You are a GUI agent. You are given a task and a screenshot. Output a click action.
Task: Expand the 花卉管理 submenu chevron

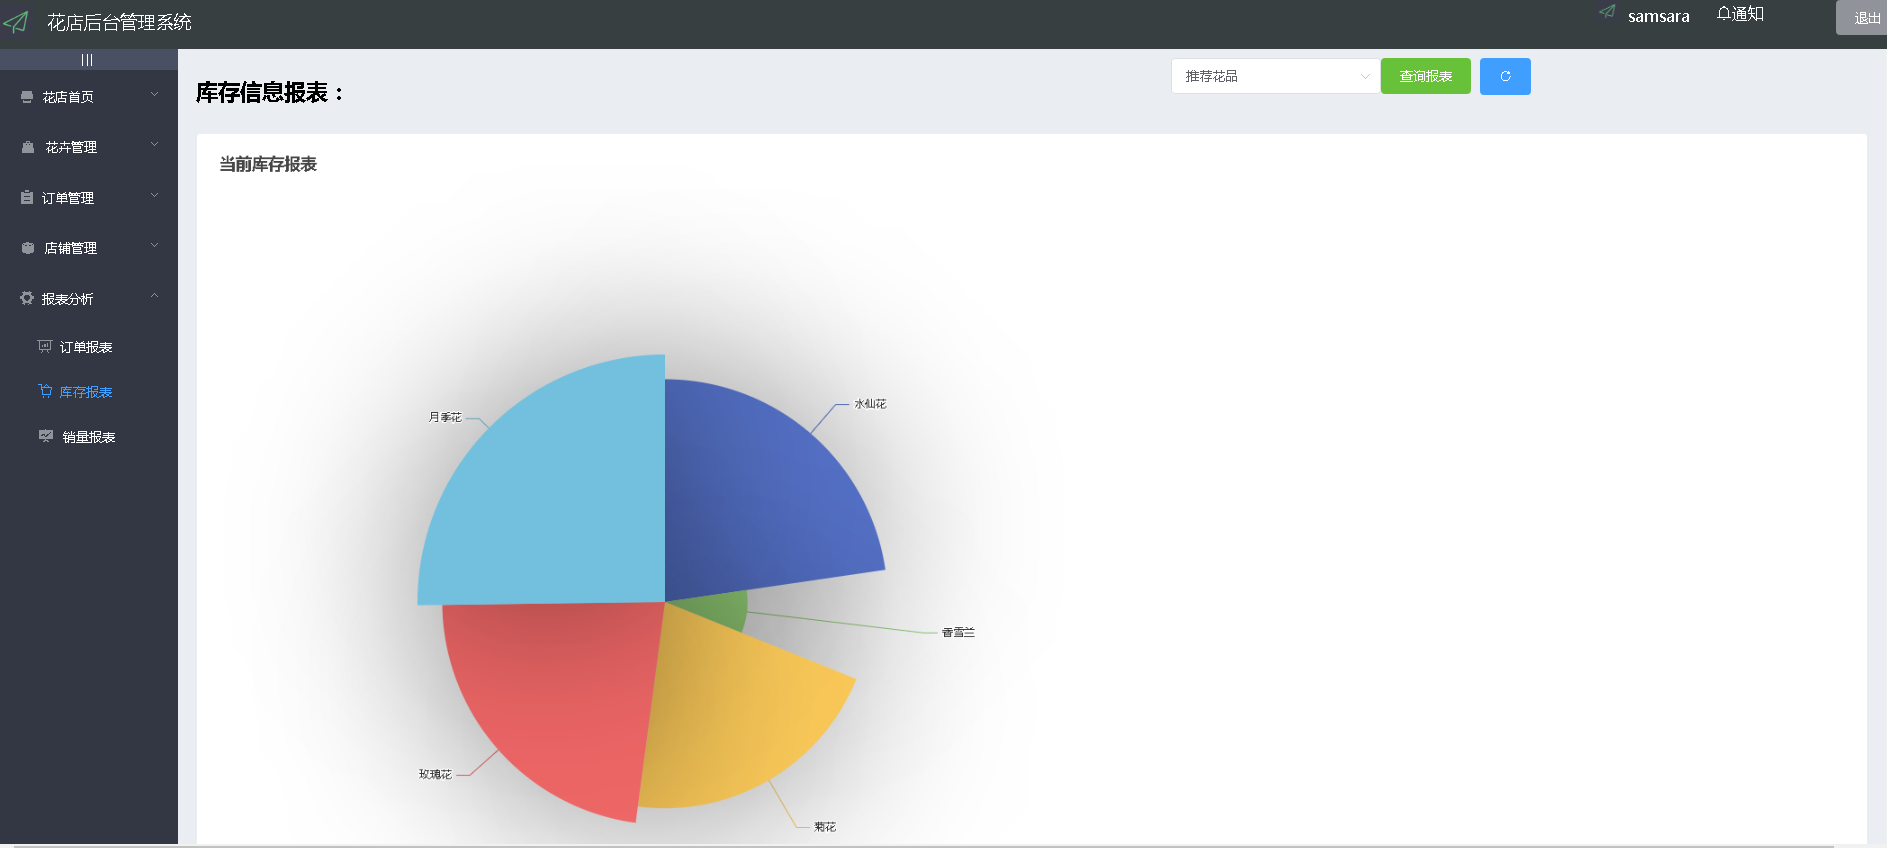(x=154, y=145)
